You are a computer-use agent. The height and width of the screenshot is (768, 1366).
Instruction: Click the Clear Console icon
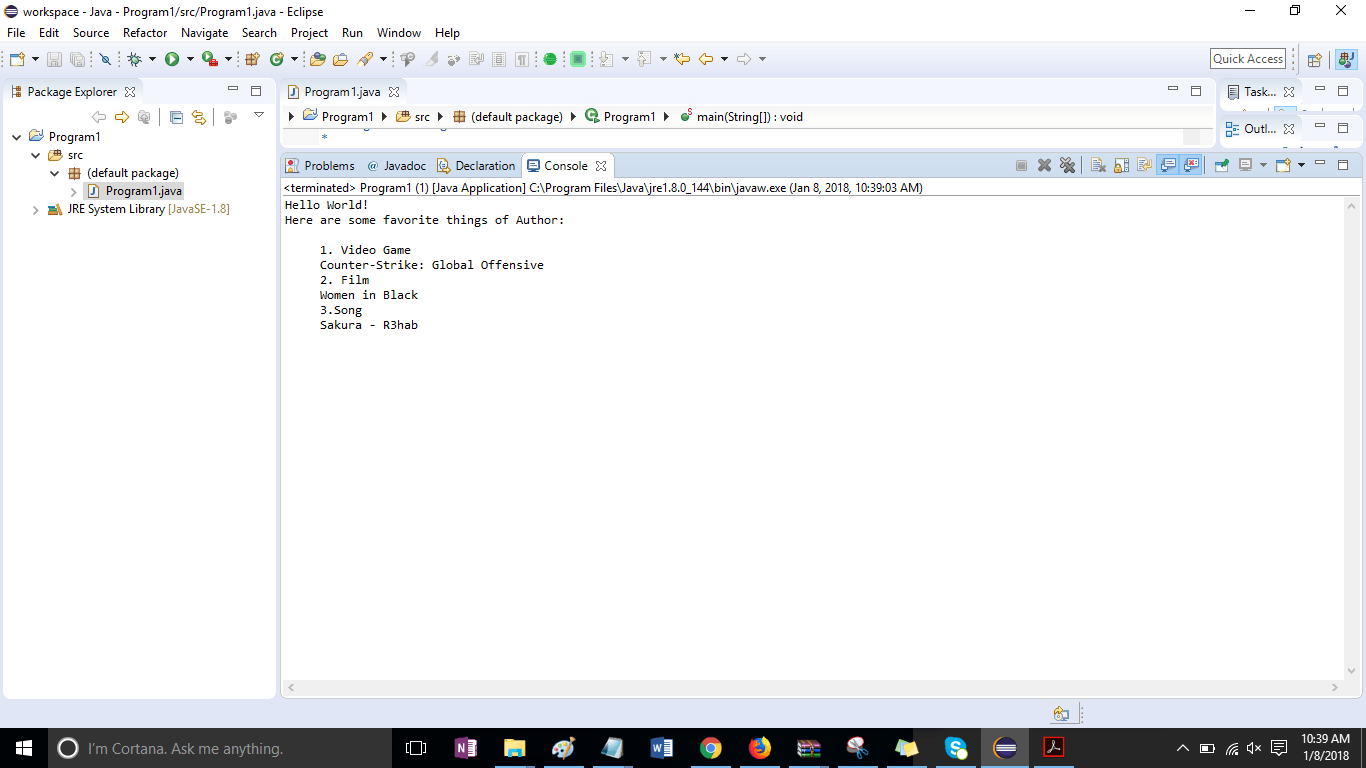pyautogui.click(x=1098, y=165)
